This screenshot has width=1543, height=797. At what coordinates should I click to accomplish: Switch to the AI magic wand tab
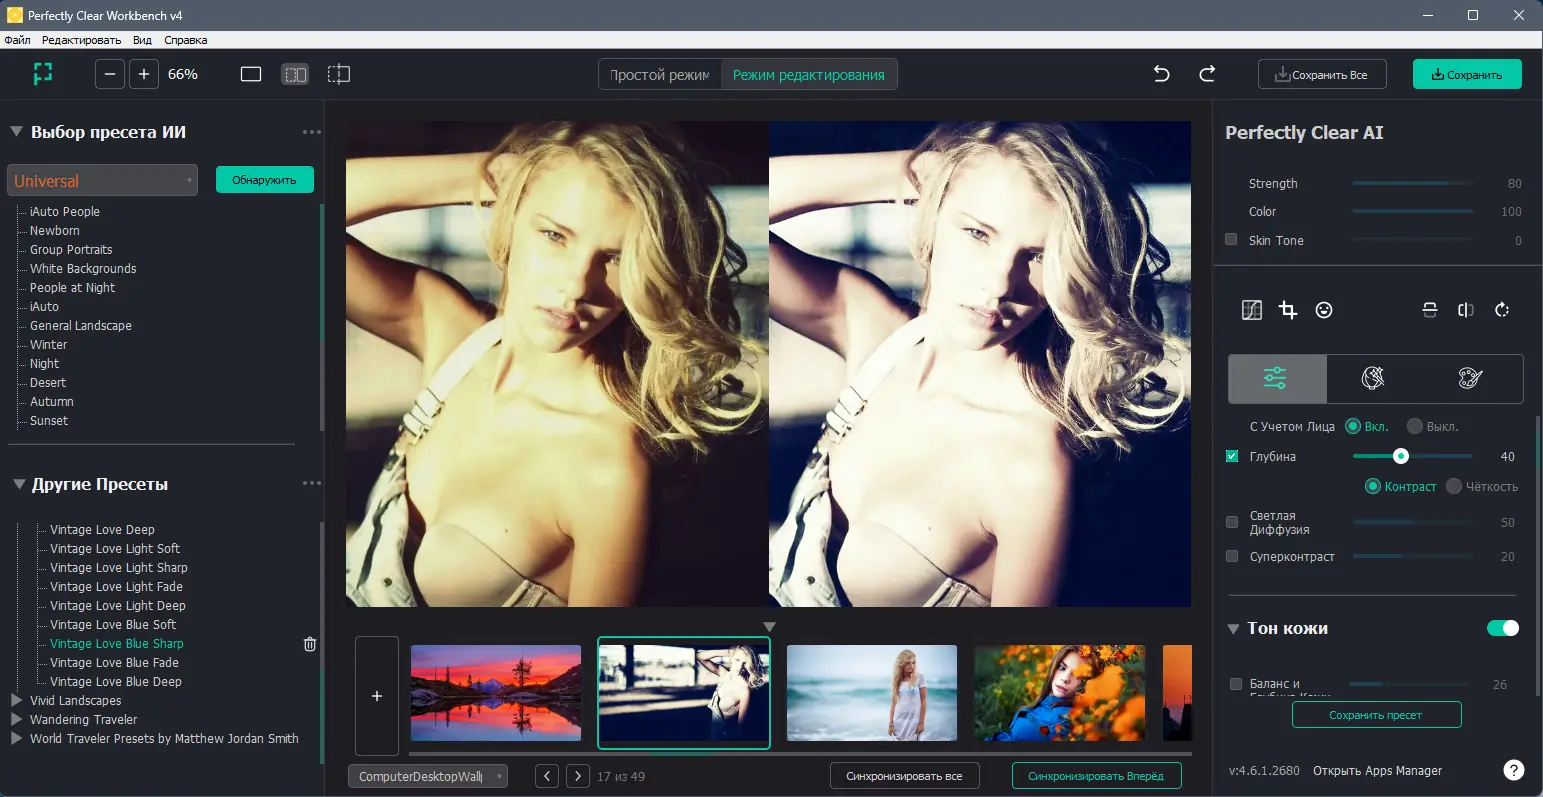(1372, 378)
